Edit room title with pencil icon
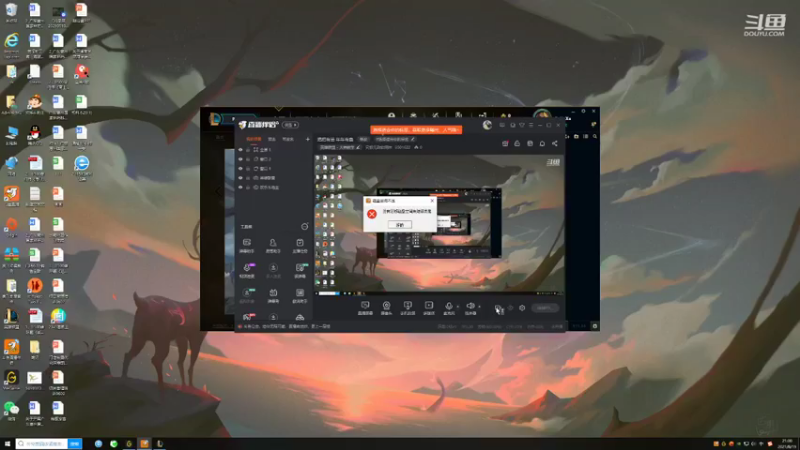Viewport: 800px width, 450px height. pyautogui.click(x=413, y=139)
